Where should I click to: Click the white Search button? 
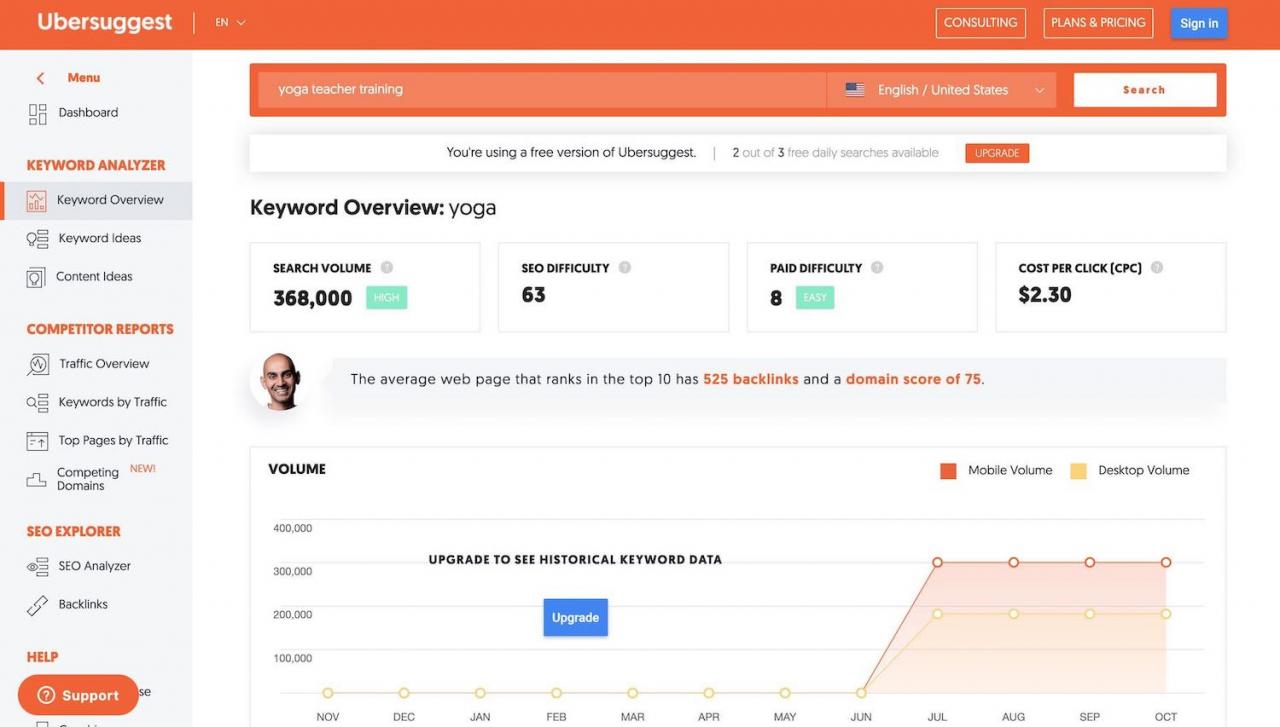tap(1145, 89)
